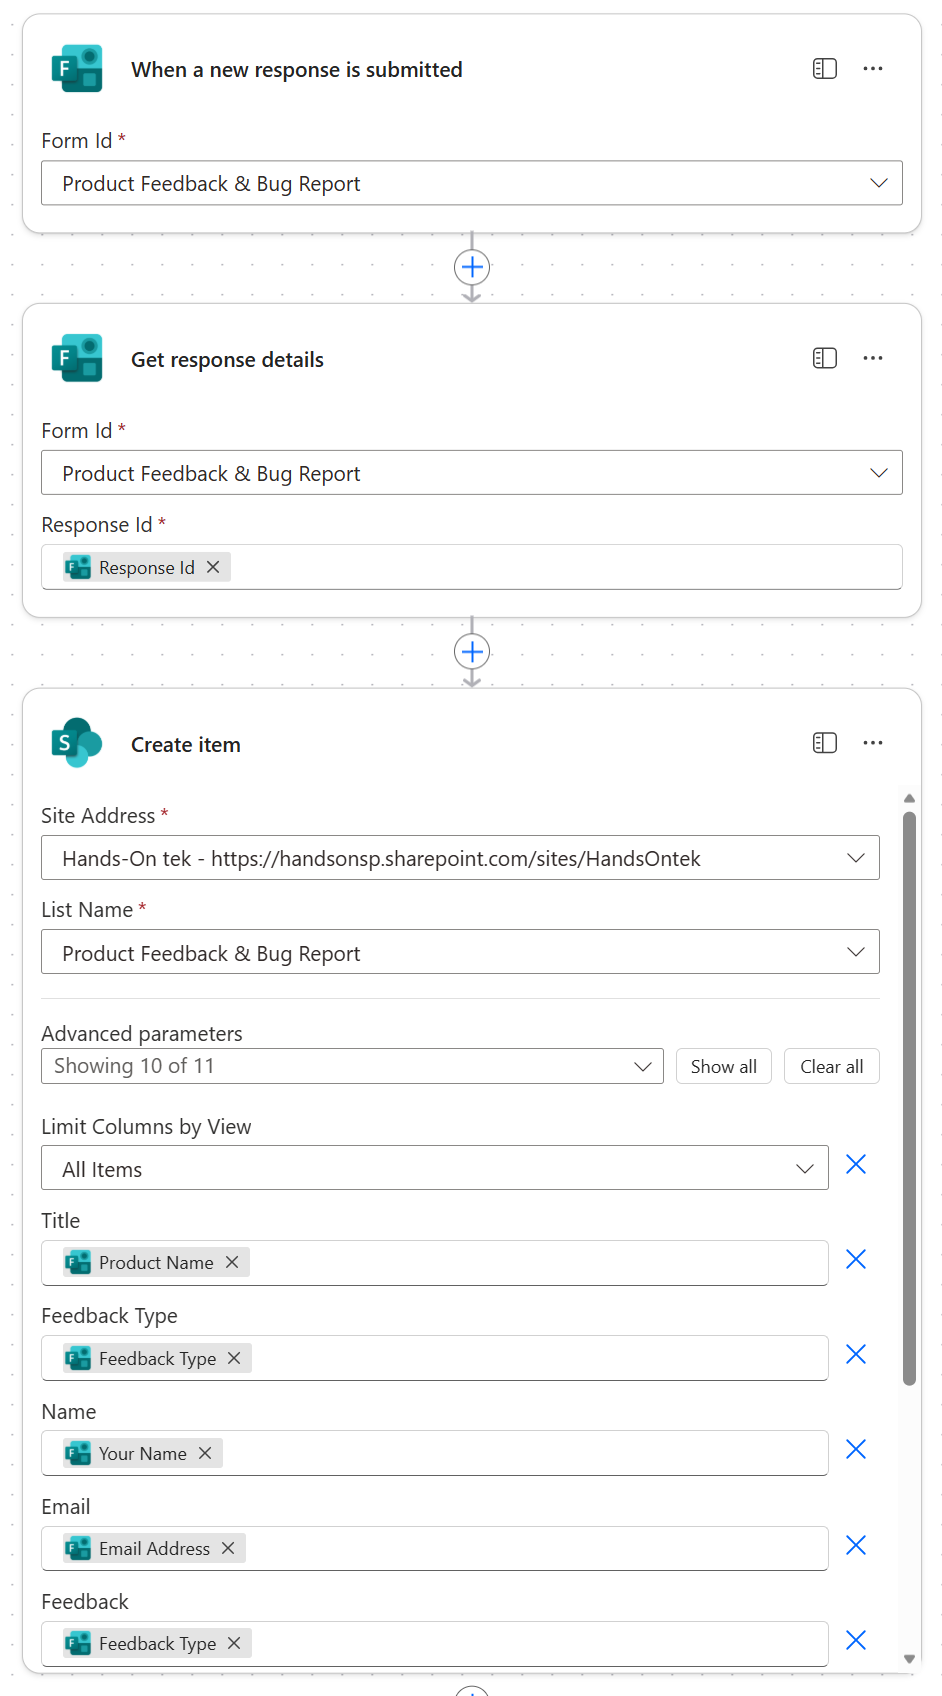Click inside the Email input field
Image resolution: width=942 pixels, height=1696 pixels.
[530, 1549]
